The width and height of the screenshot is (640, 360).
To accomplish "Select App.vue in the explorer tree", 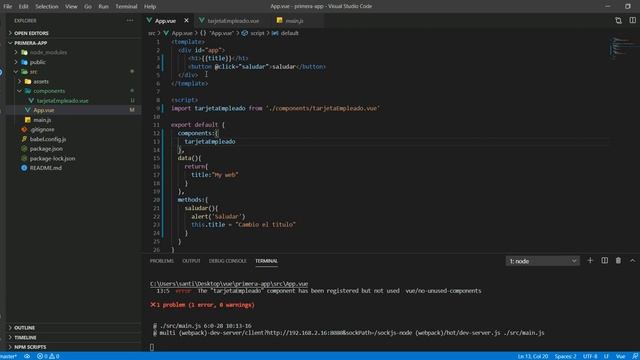I will (x=44, y=110).
